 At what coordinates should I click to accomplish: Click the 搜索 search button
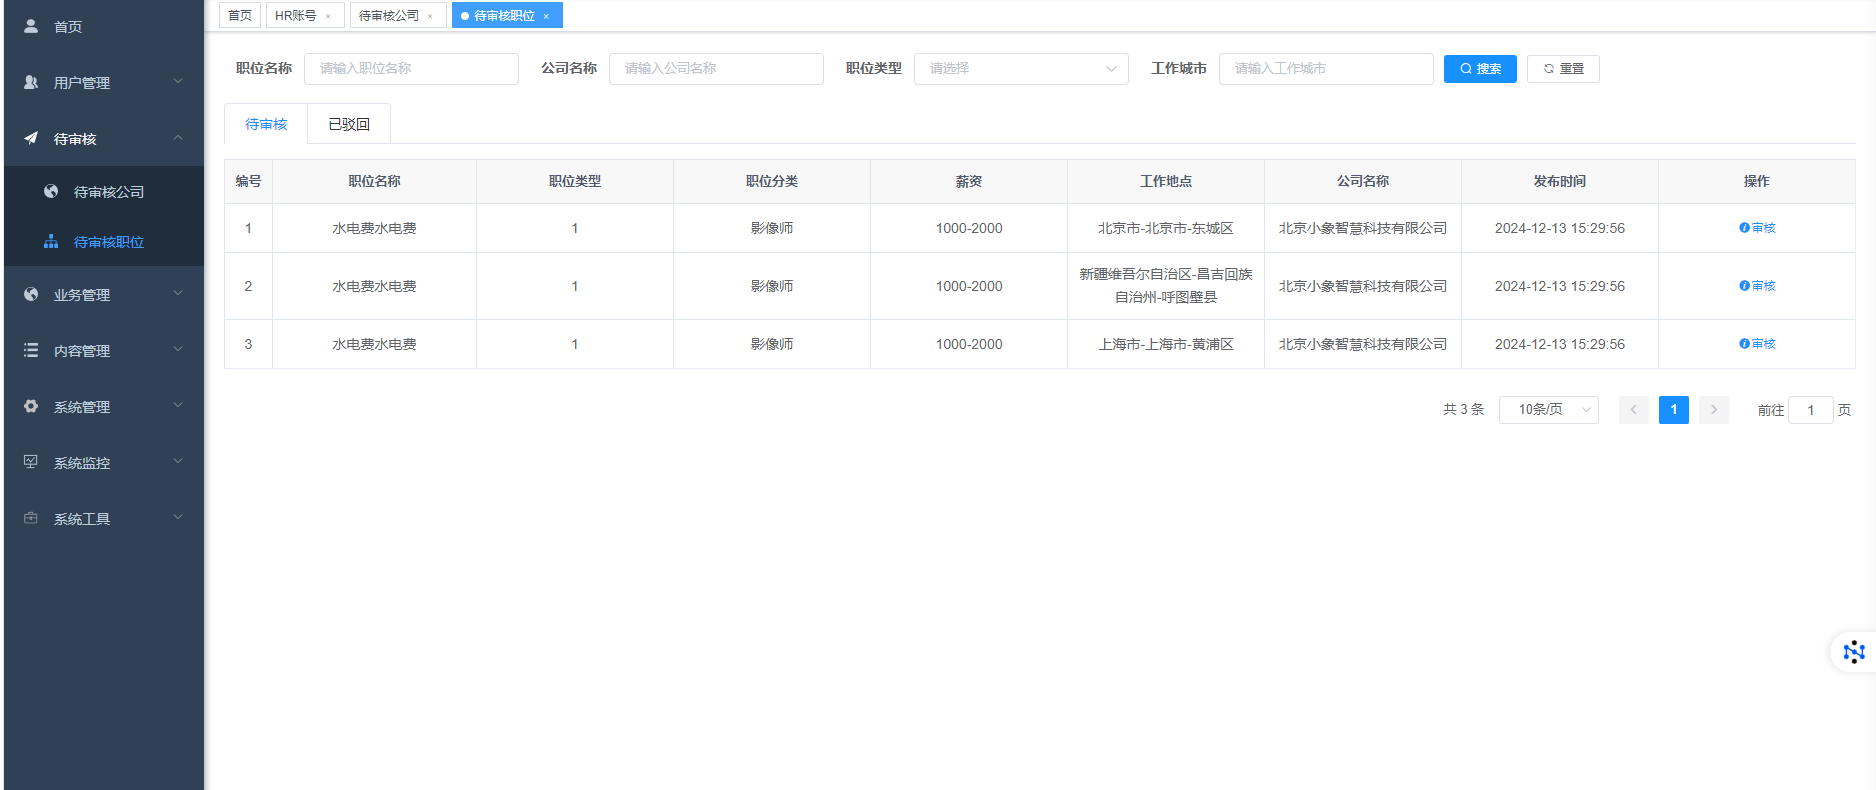pos(1480,68)
